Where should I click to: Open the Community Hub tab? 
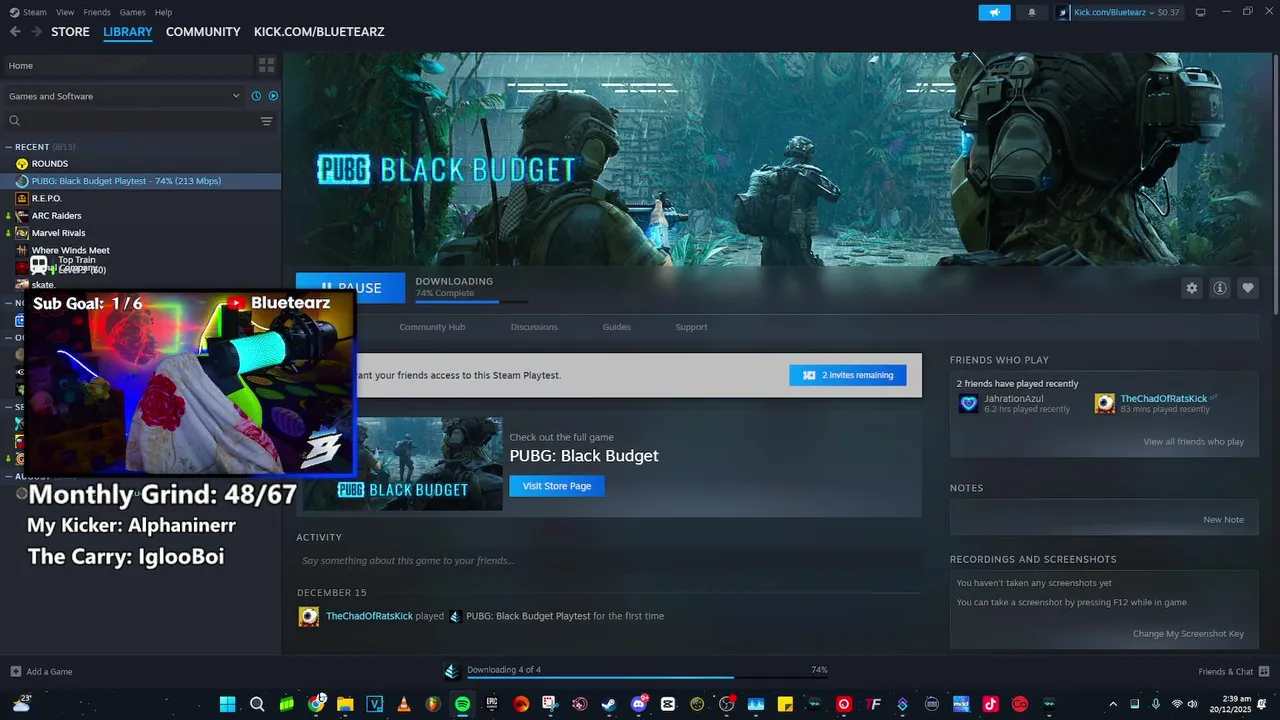click(432, 327)
